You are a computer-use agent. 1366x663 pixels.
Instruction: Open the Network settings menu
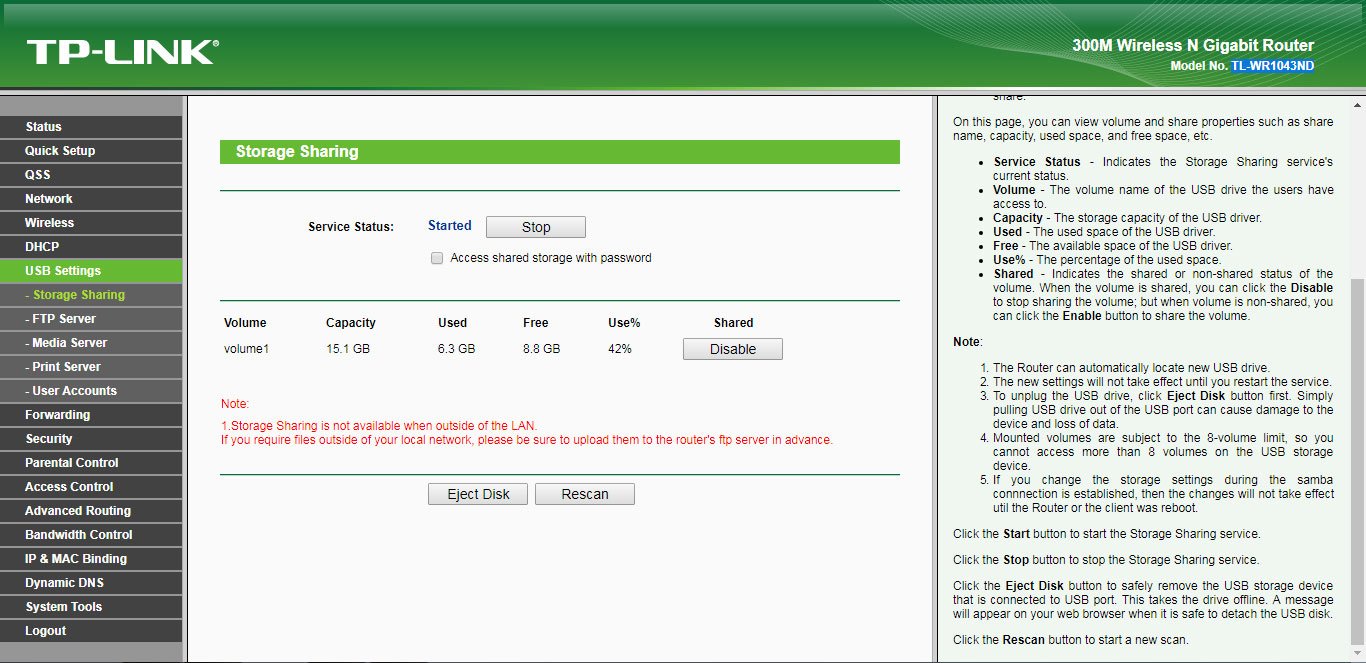click(x=49, y=199)
